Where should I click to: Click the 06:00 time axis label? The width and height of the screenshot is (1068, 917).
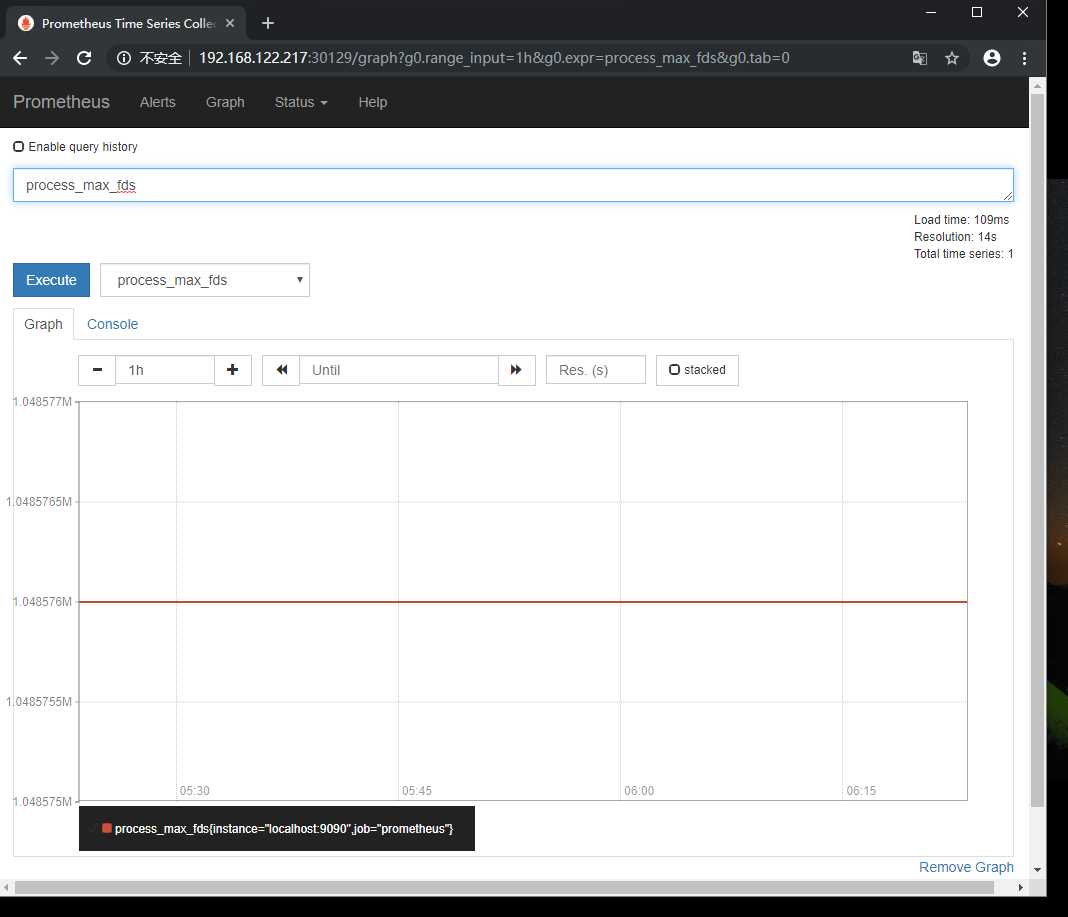click(639, 790)
